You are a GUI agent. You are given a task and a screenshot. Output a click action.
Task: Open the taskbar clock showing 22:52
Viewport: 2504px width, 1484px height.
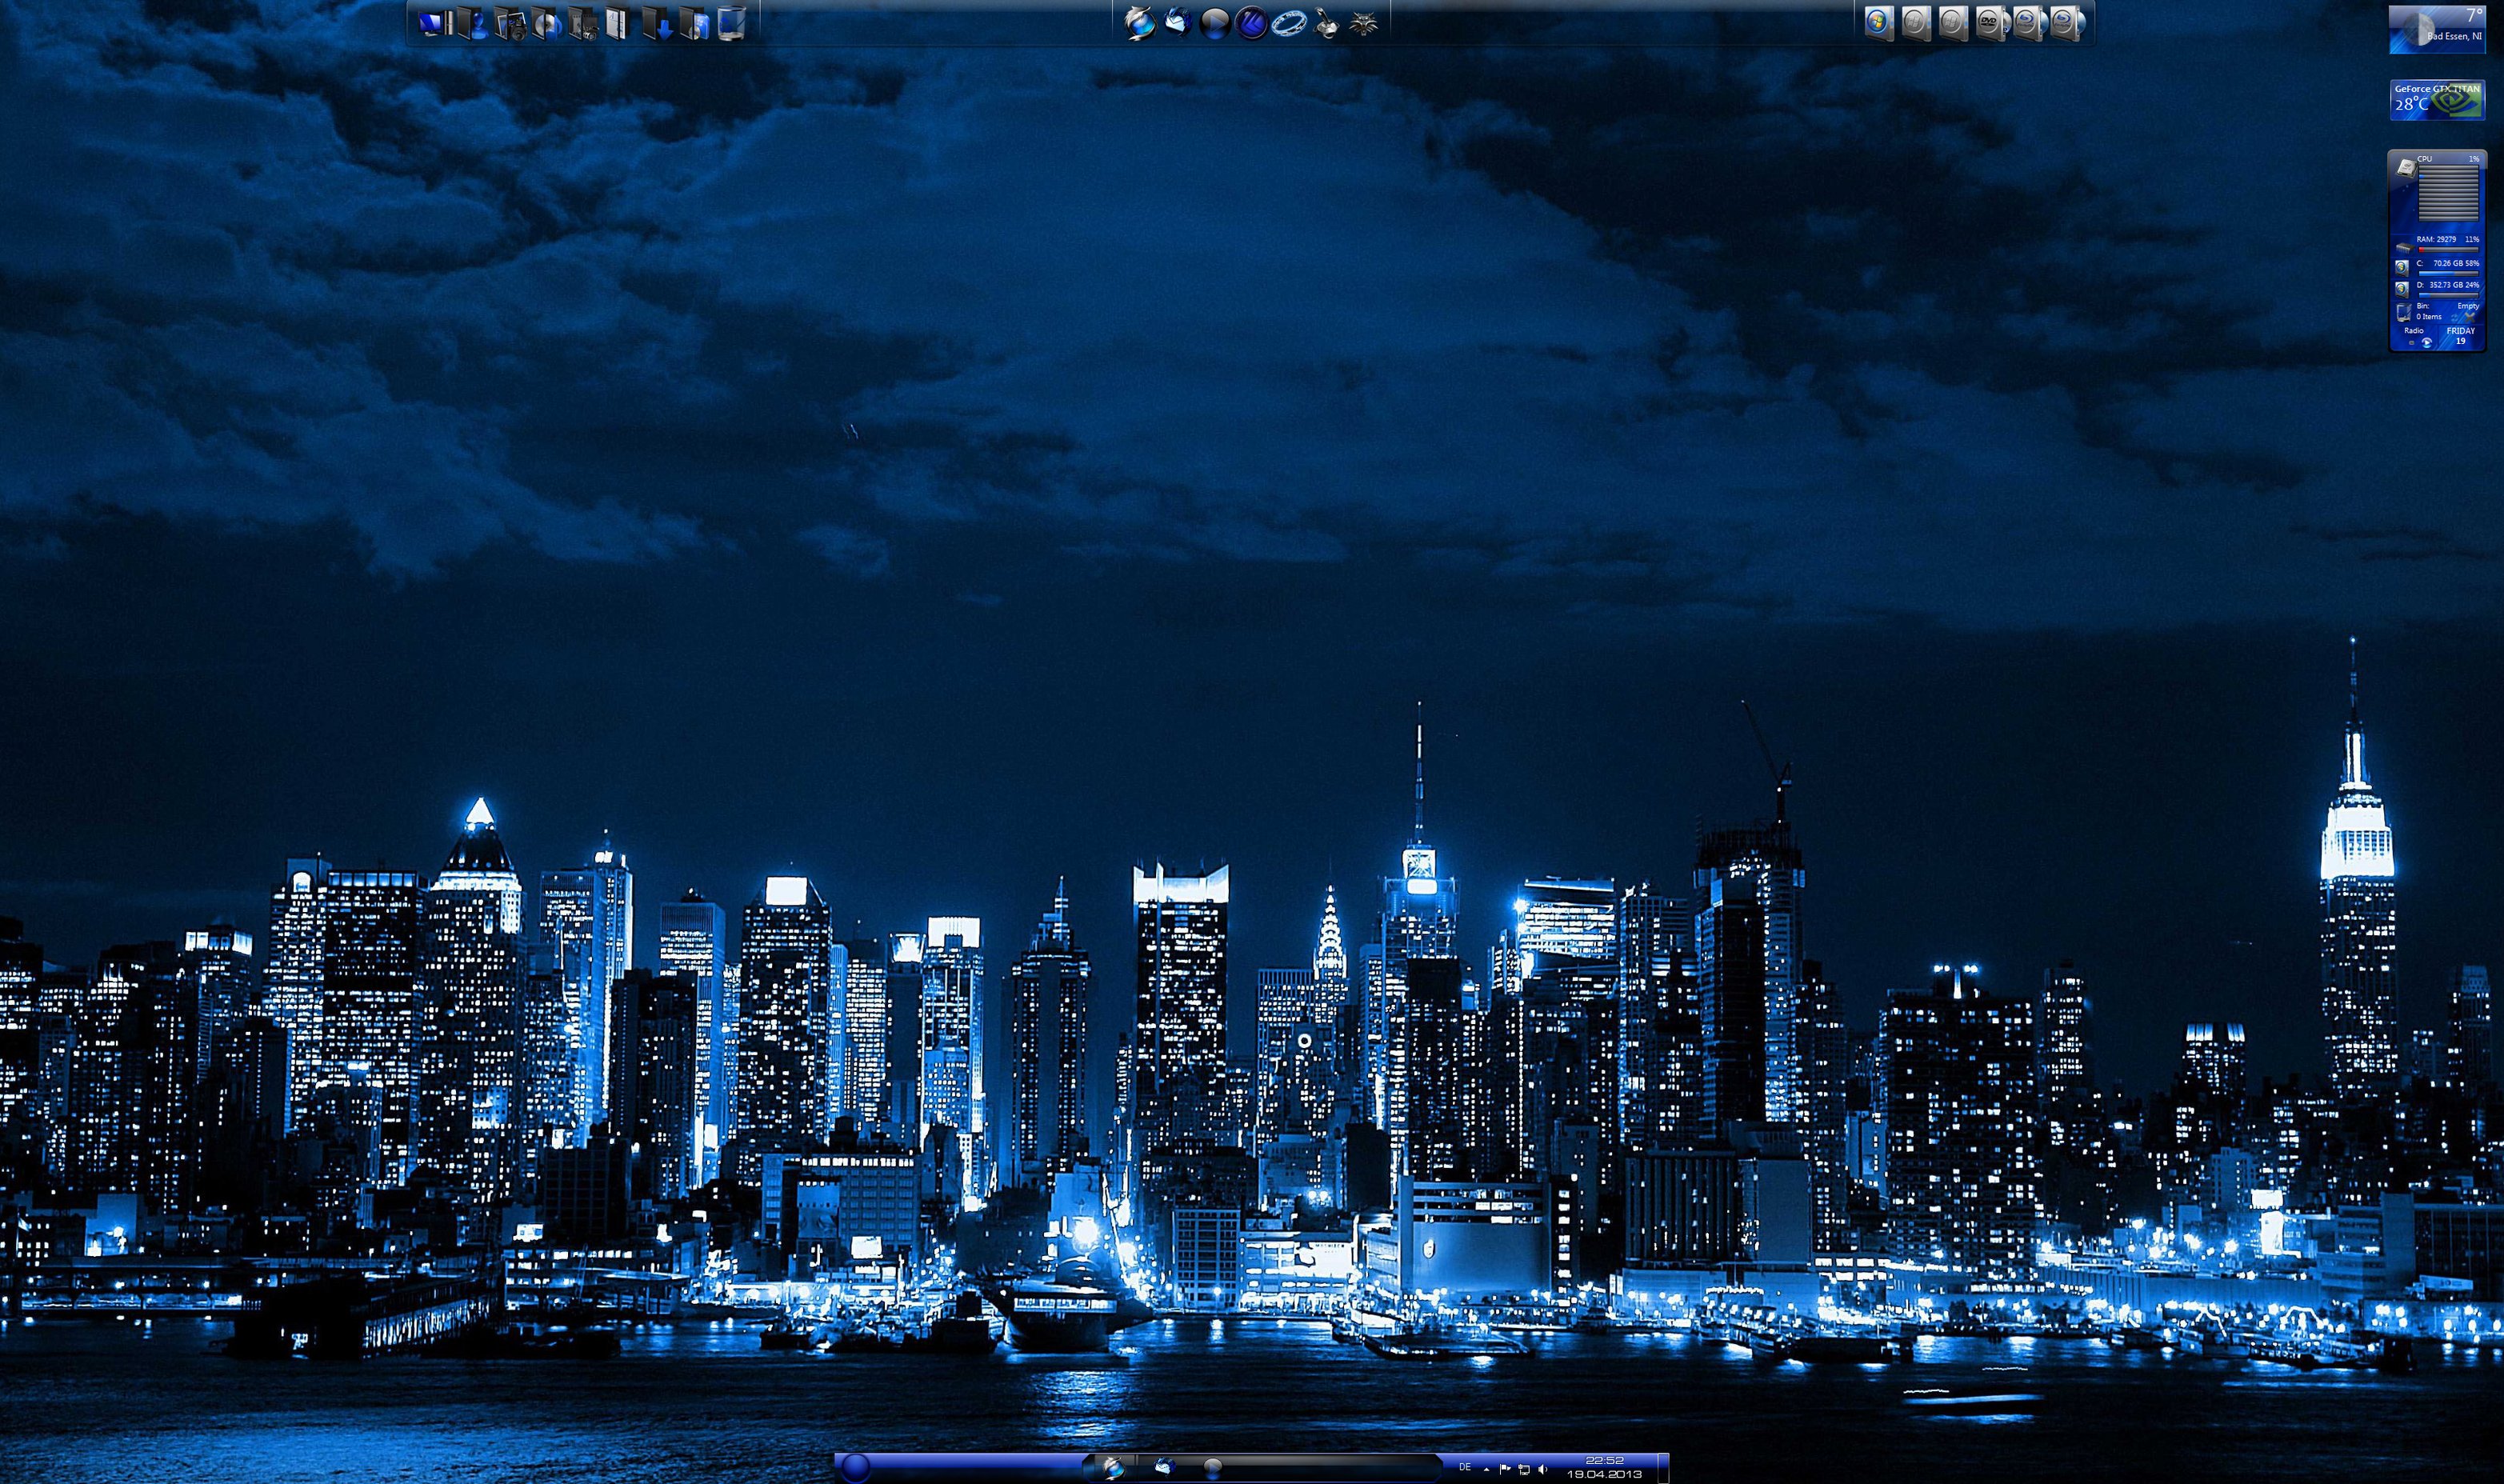coord(1605,1467)
